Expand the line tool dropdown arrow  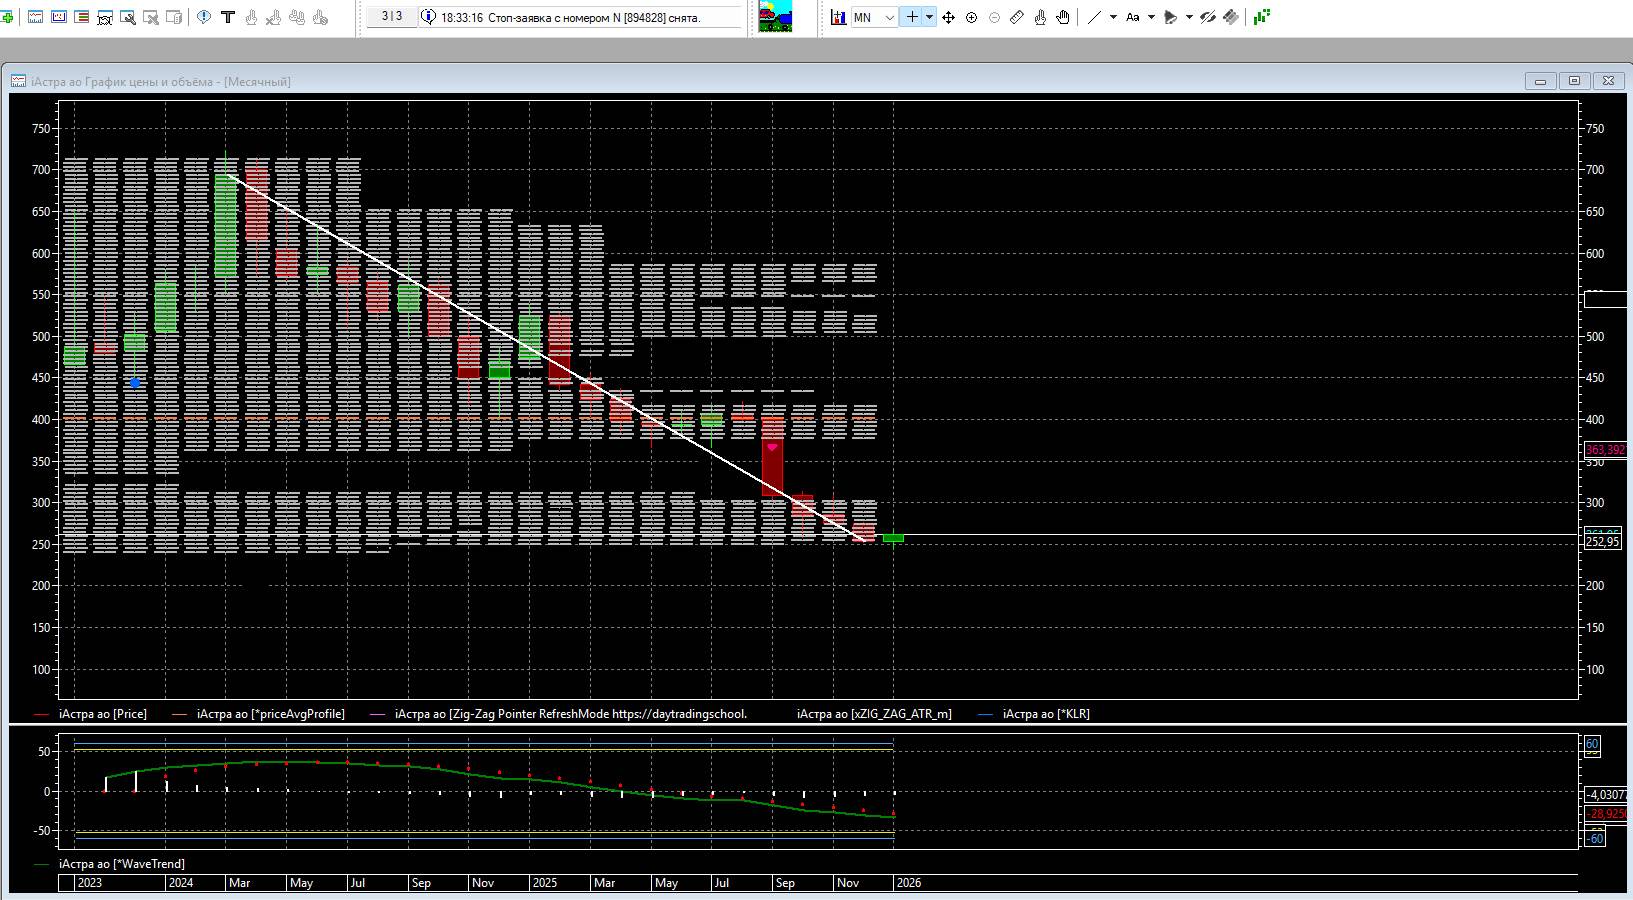point(1113,17)
